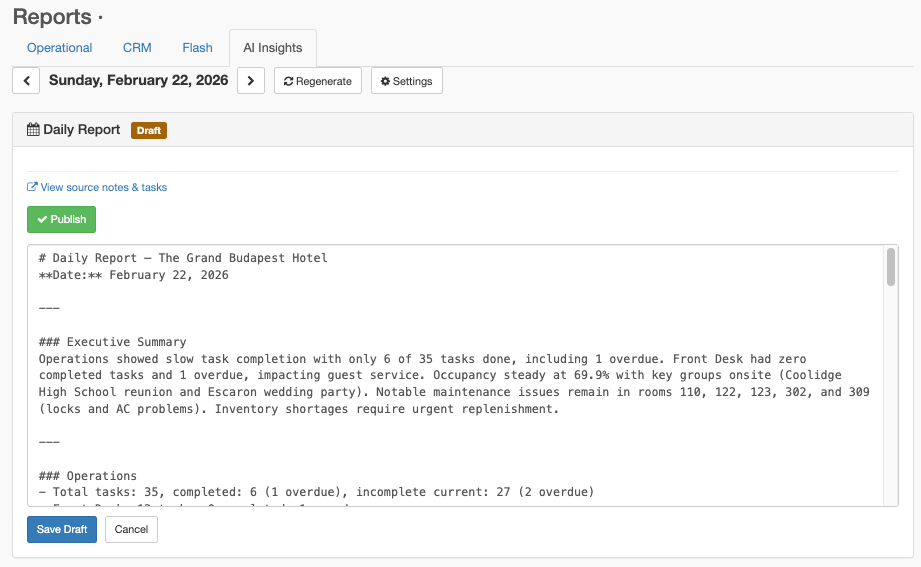Image resolution: width=921 pixels, height=567 pixels.
Task: Click the Regenerate button
Action: click(x=318, y=80)
